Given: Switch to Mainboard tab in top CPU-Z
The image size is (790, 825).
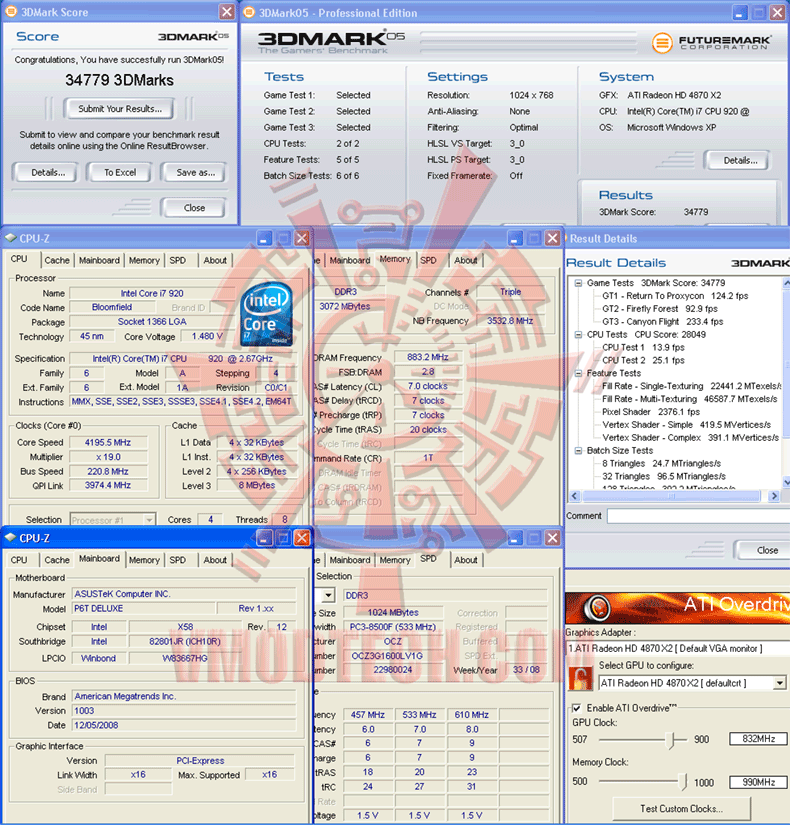Looking at the screenshot, I should click(99, 260).
